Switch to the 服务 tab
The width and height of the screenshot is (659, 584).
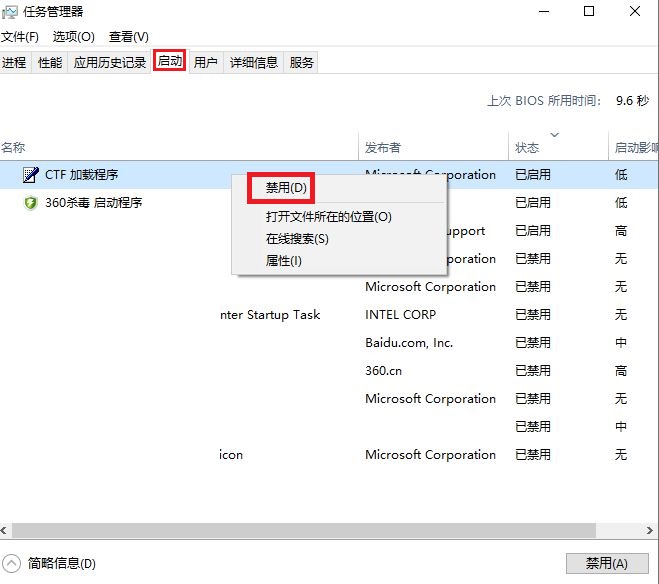302,62
